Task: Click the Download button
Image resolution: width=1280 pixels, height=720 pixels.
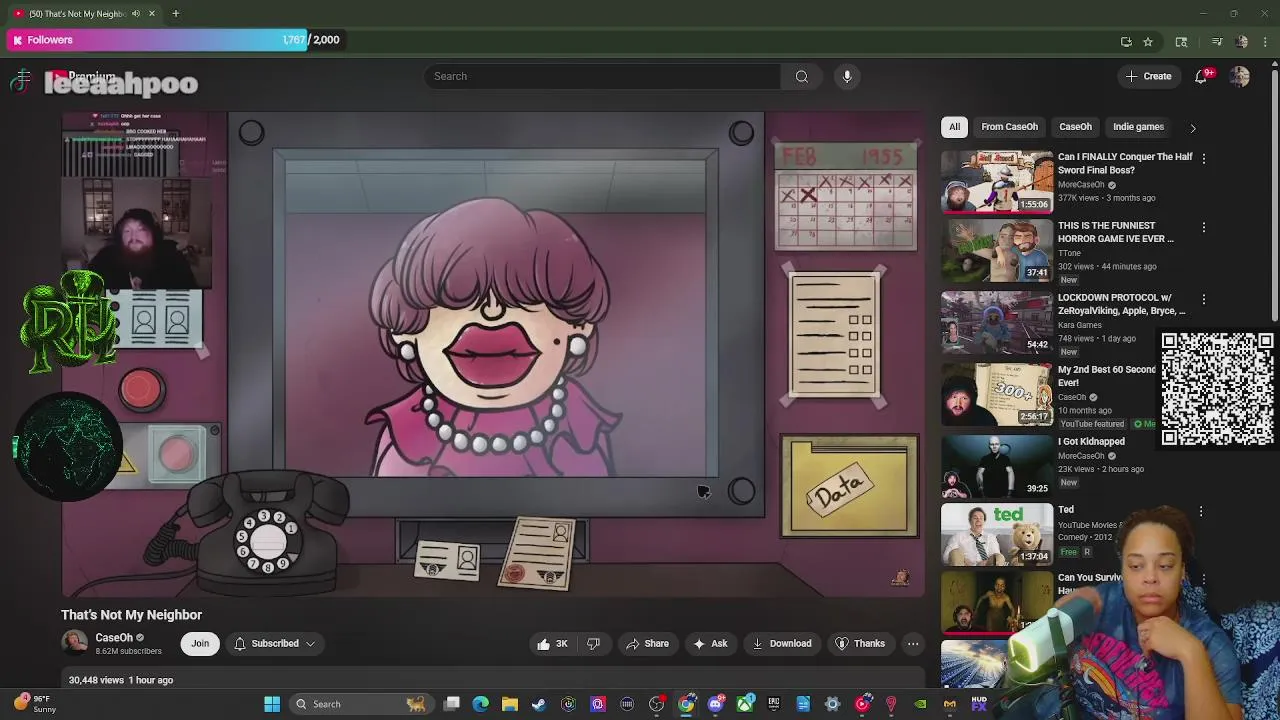Action: [782, 644]
